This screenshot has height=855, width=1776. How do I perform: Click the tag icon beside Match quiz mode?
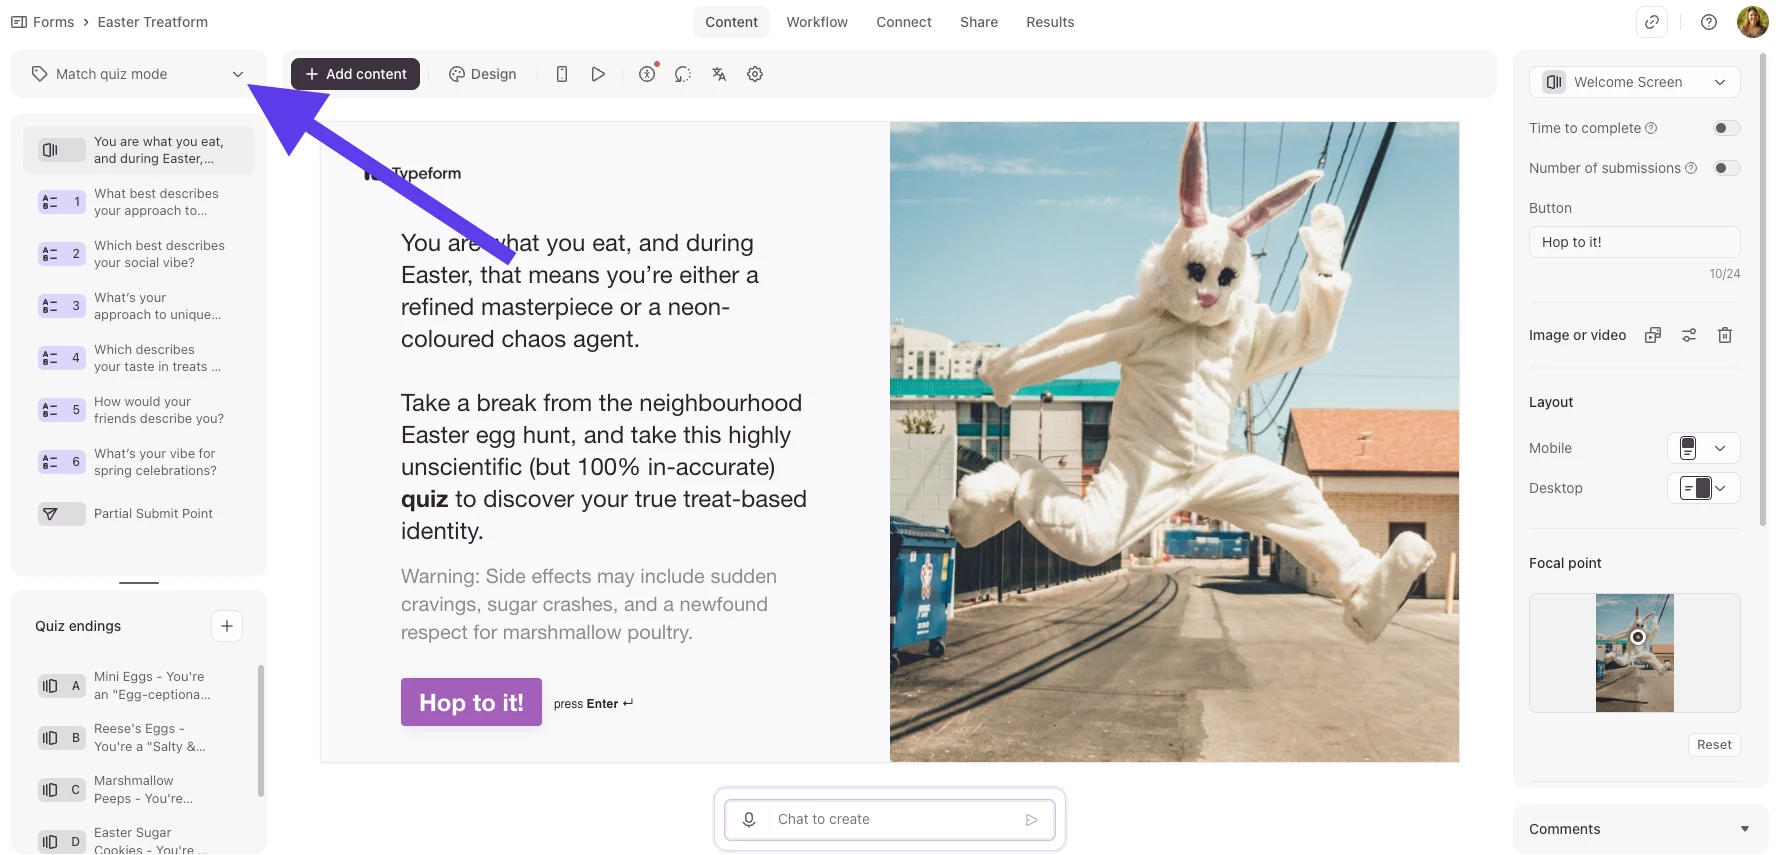[40, 74]
